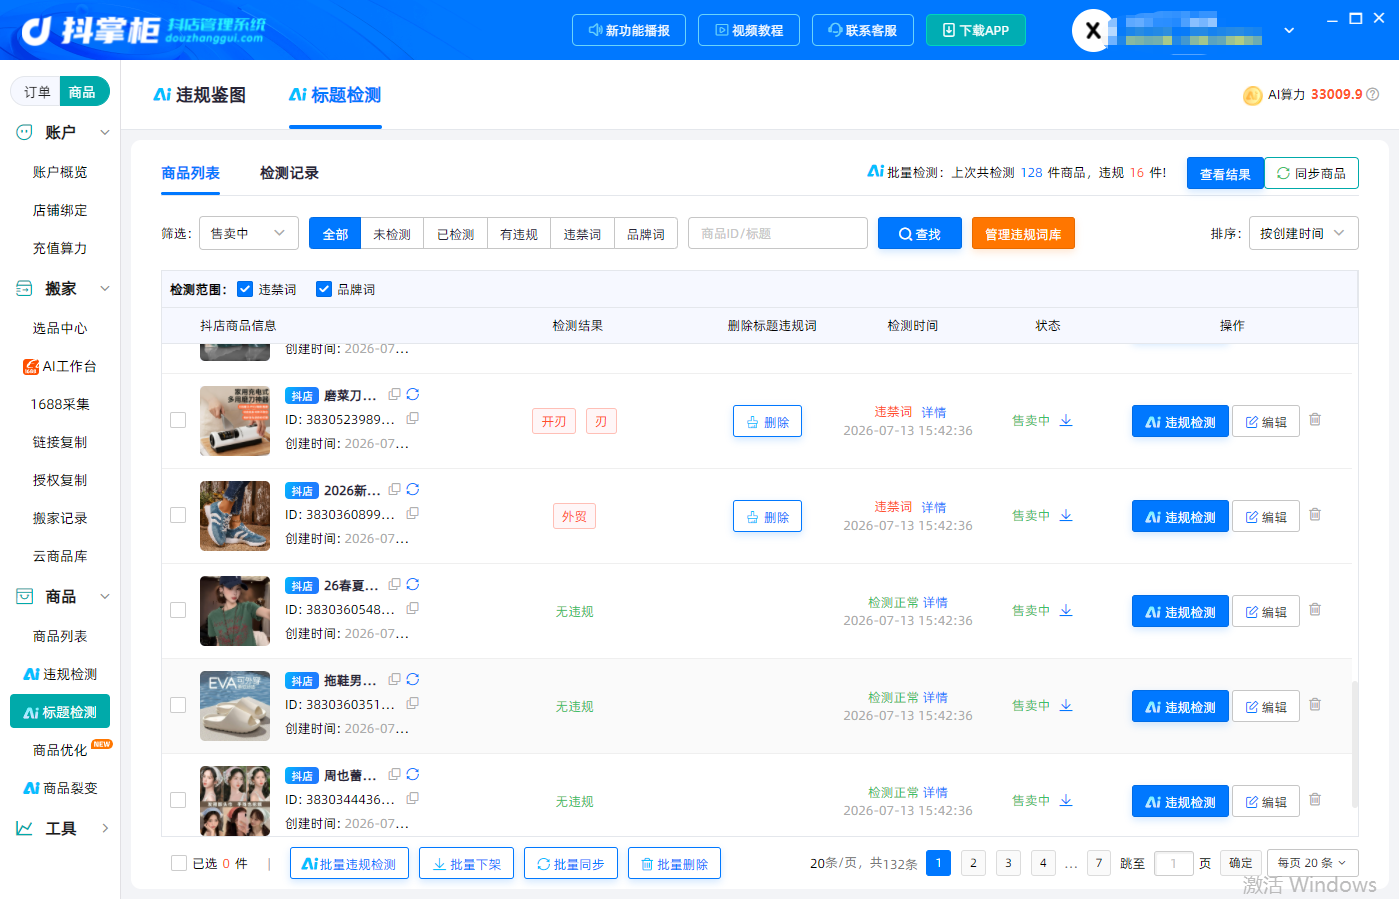Click the trash icon in the 磨菜刀 row
This screenshot has height=899, width=1399.
(1315, 420)
